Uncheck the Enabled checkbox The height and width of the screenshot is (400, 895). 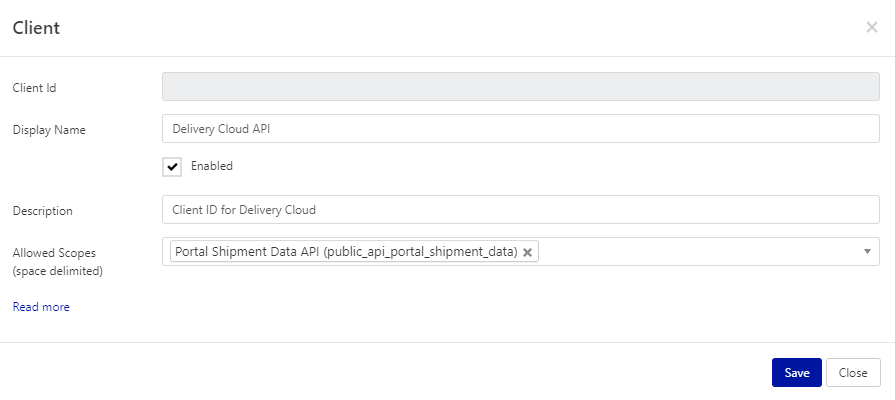[x=173, y=167]
